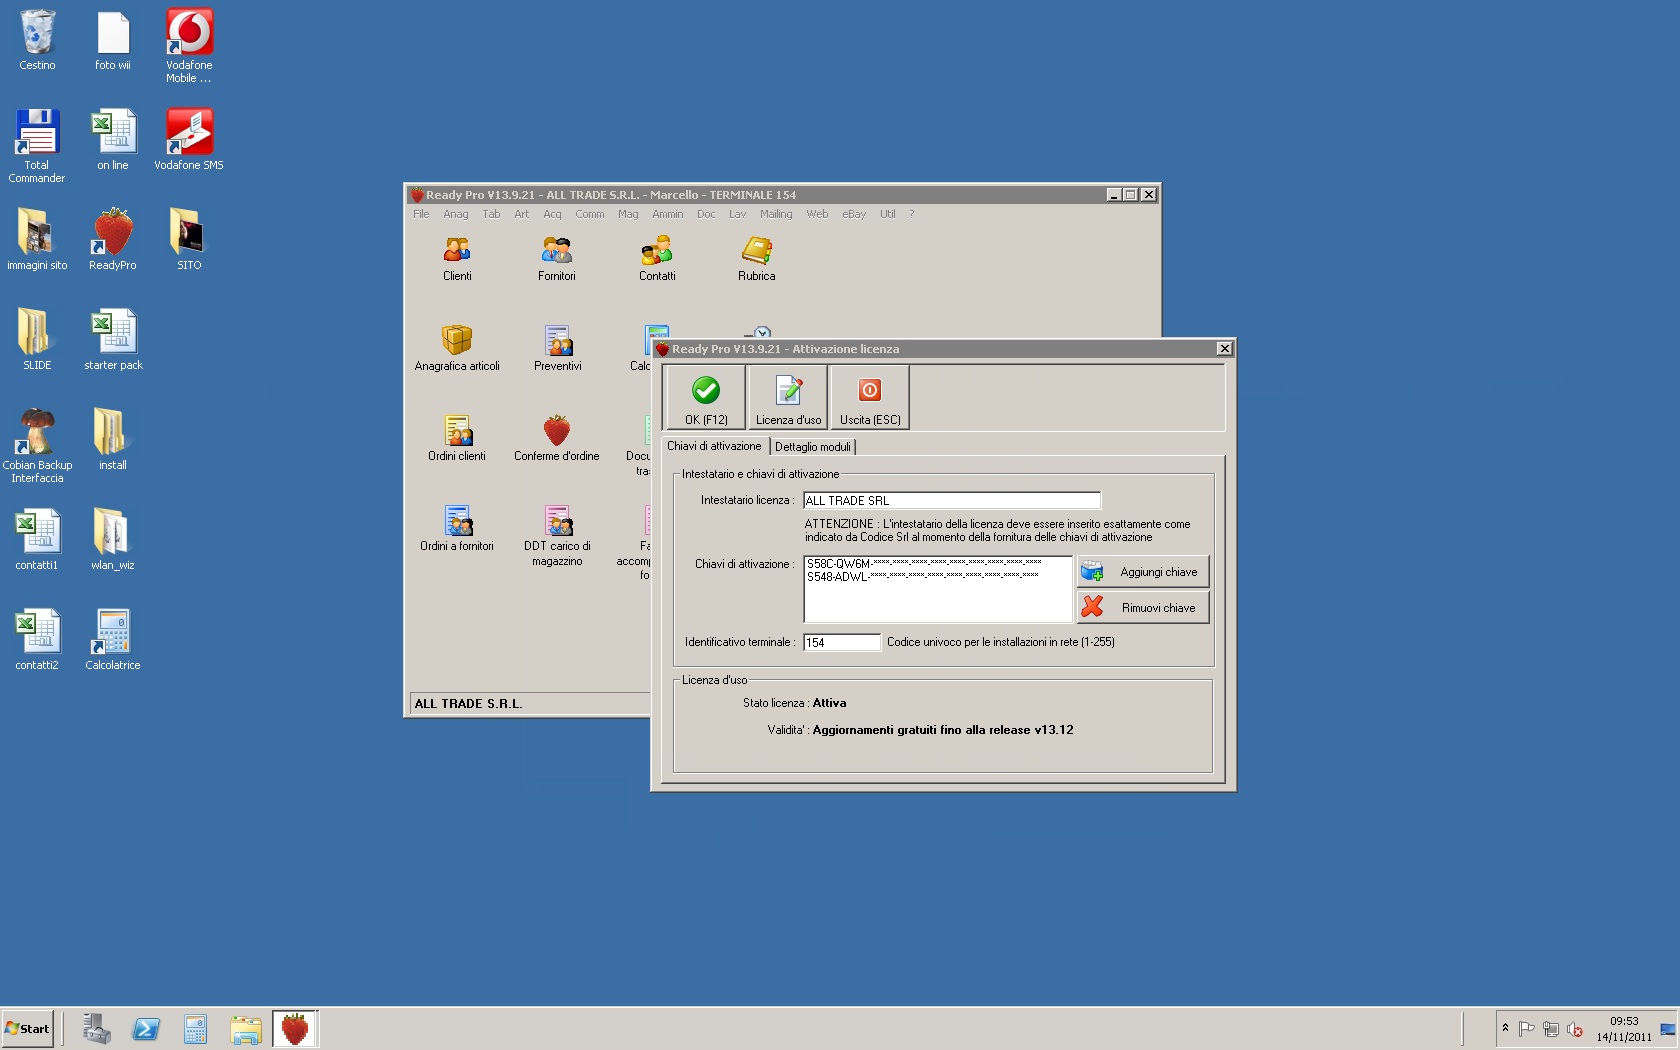1680x1050 pixels.
Task: Exit dialog with Uscita (ESC) button
Action: [x=870, y=398]
